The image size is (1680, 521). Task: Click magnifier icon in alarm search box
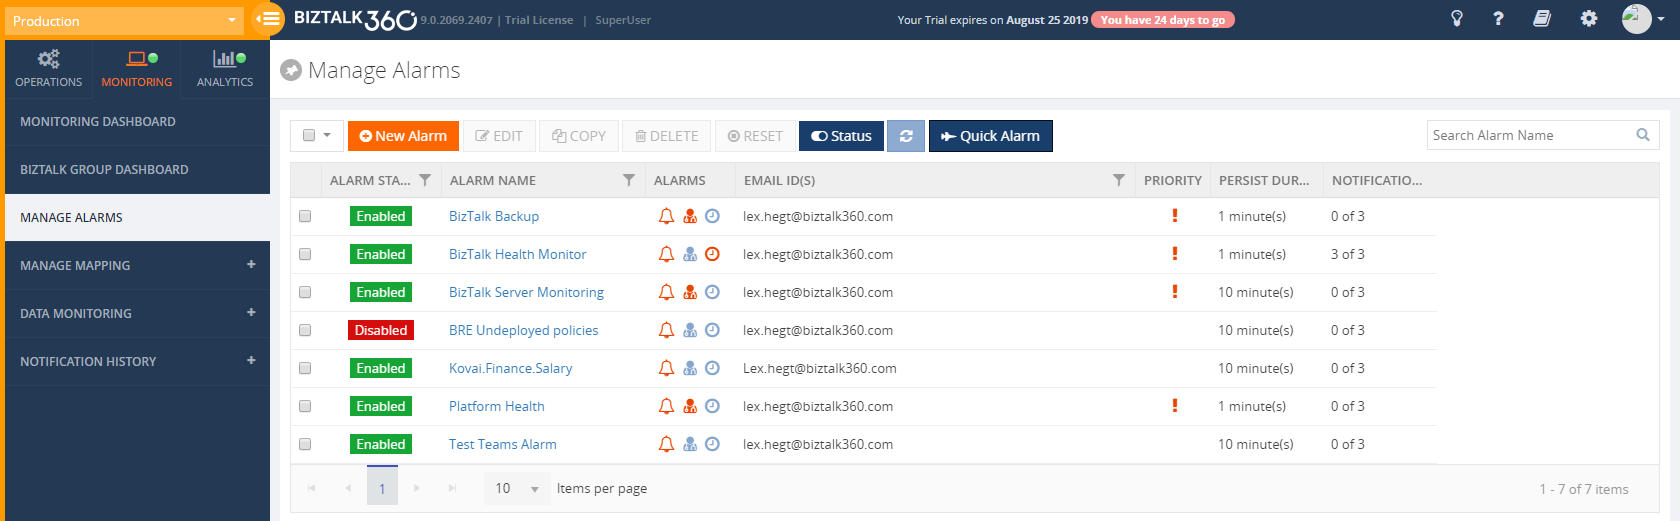[1643, 135]
